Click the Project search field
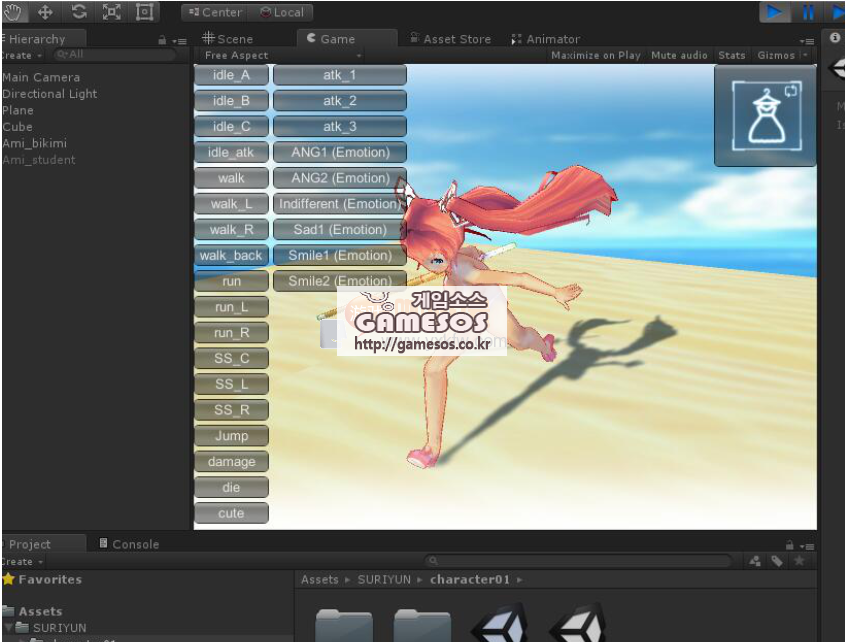 (578, 561)
